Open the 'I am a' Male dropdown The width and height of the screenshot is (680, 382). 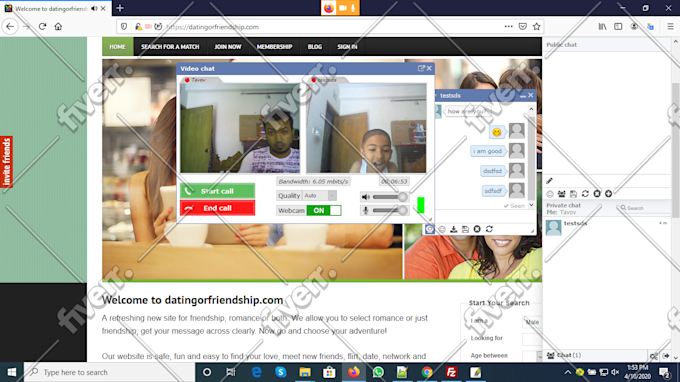[x=532, y=322]
